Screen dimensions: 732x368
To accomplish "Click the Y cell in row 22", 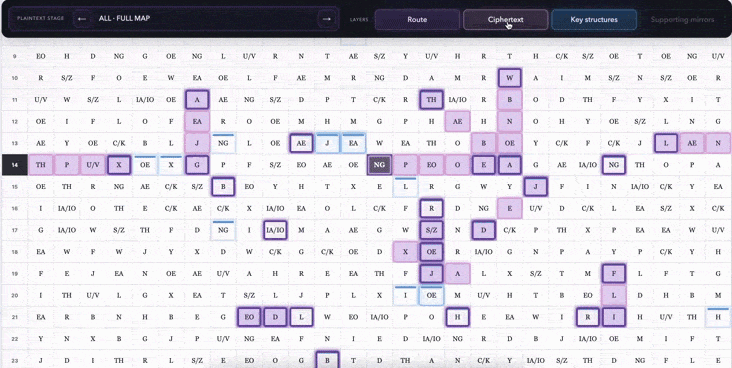I will [41, 339].
